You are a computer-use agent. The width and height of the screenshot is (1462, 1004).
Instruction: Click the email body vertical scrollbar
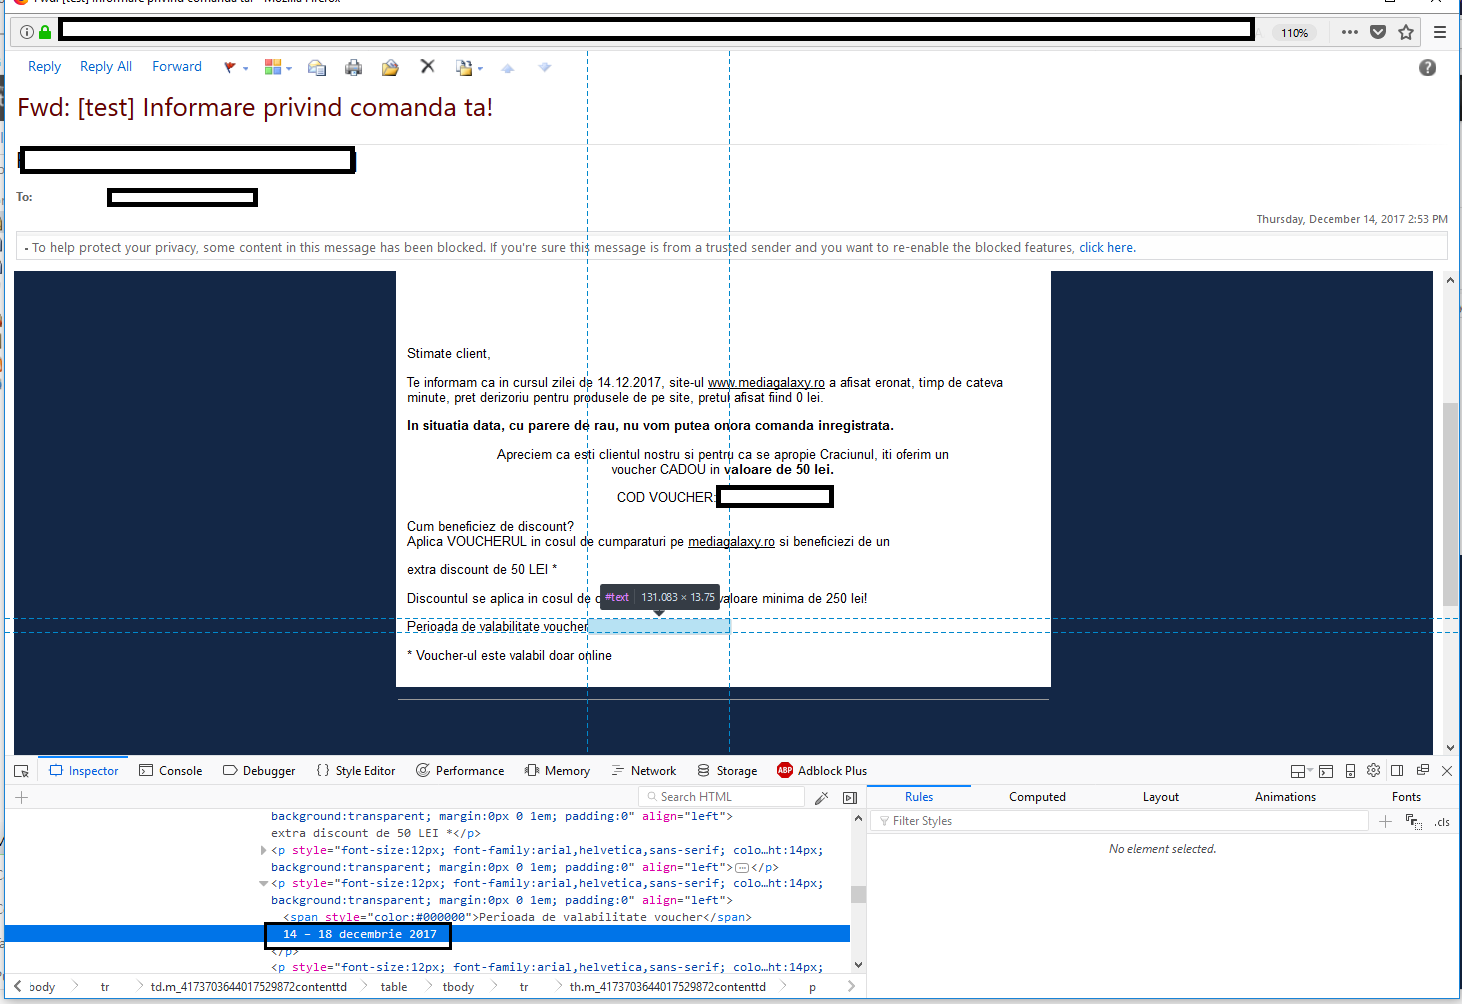pyautogui.click(x=1450, y=504)
